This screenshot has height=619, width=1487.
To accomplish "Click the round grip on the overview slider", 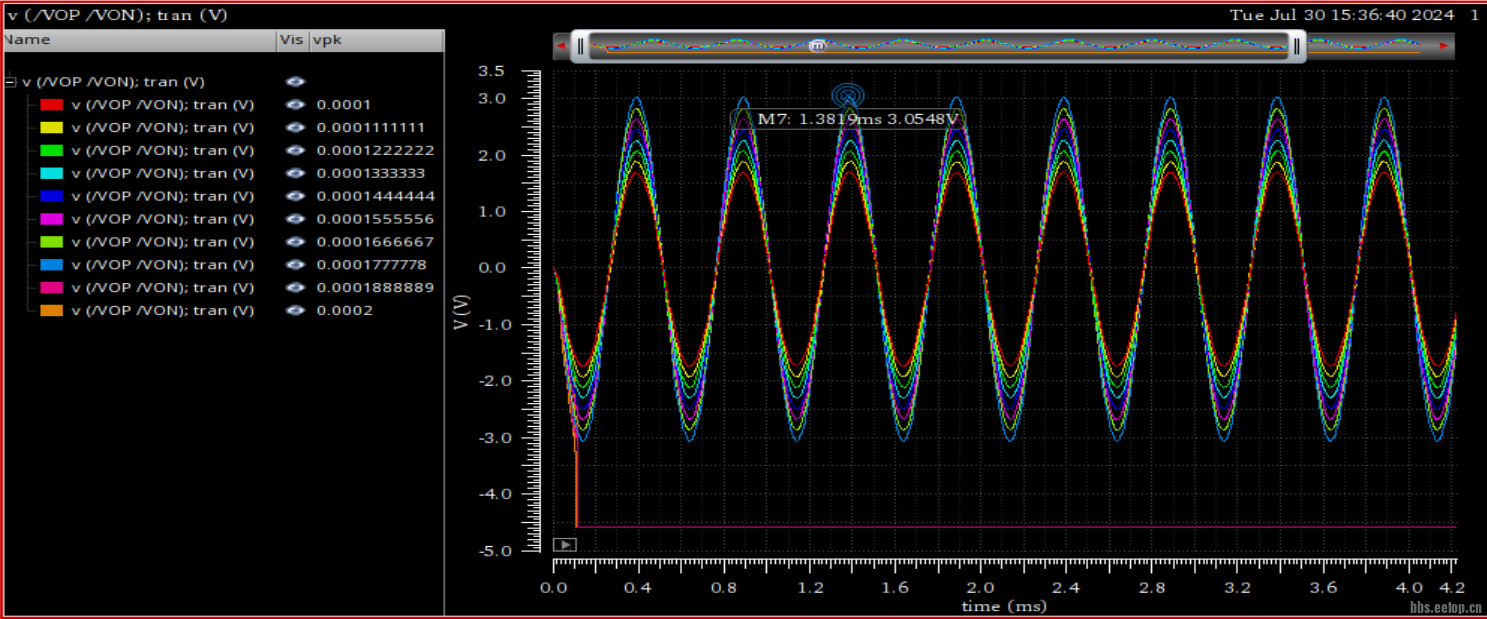I will tap(817, 46).
